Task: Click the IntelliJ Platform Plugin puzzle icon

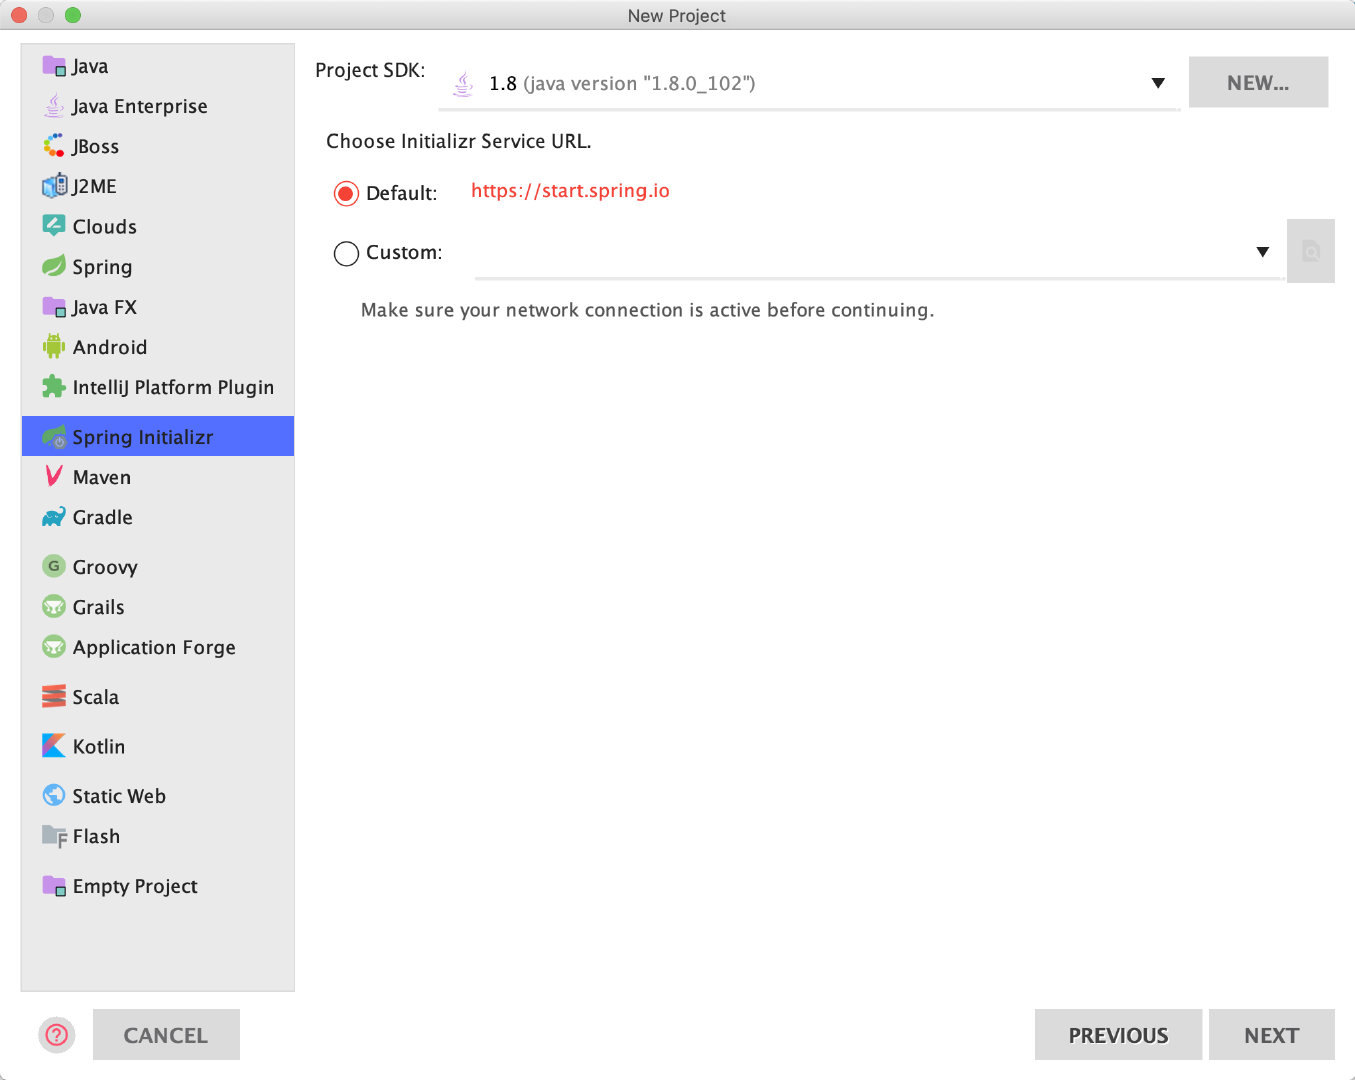Action: 54,387
